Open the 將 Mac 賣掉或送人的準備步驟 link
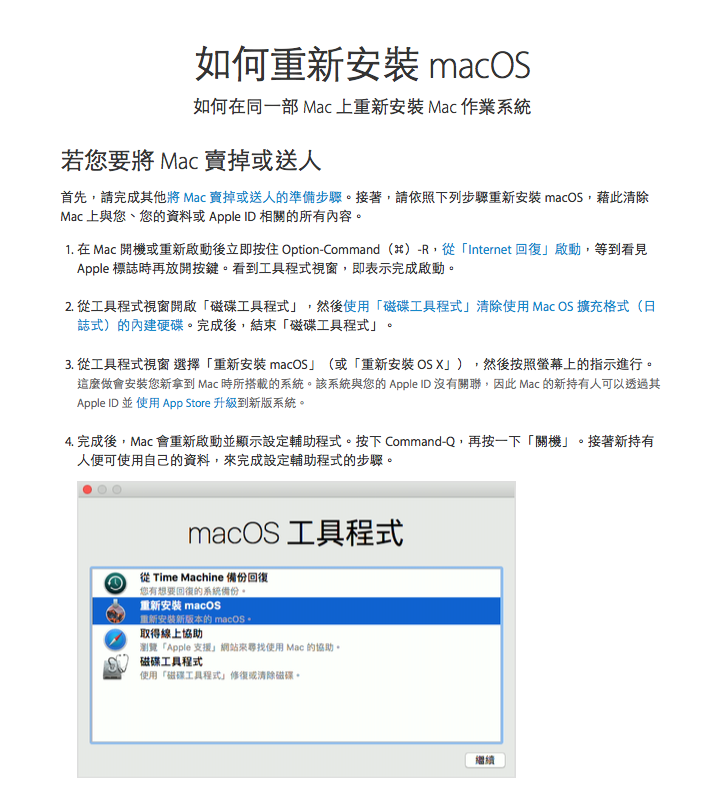714x805 pixels. click(255, 197)
